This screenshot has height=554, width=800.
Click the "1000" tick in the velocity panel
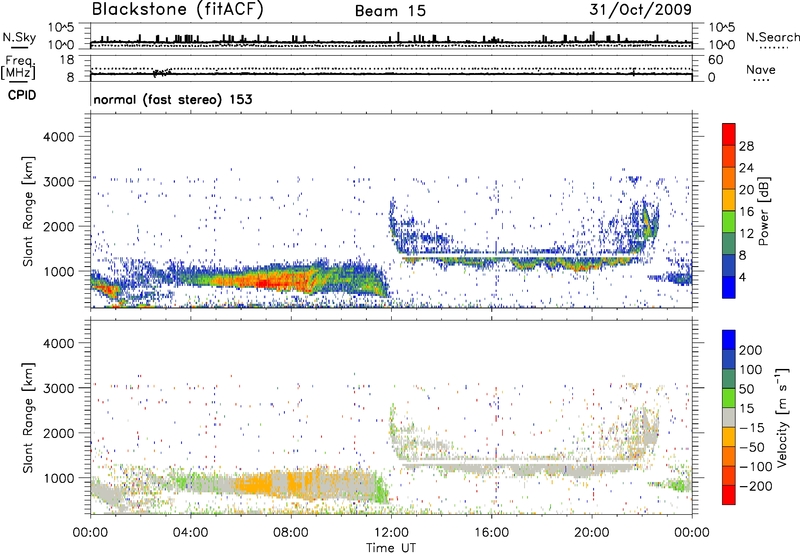pyautogui.click(x=58, y=478)
